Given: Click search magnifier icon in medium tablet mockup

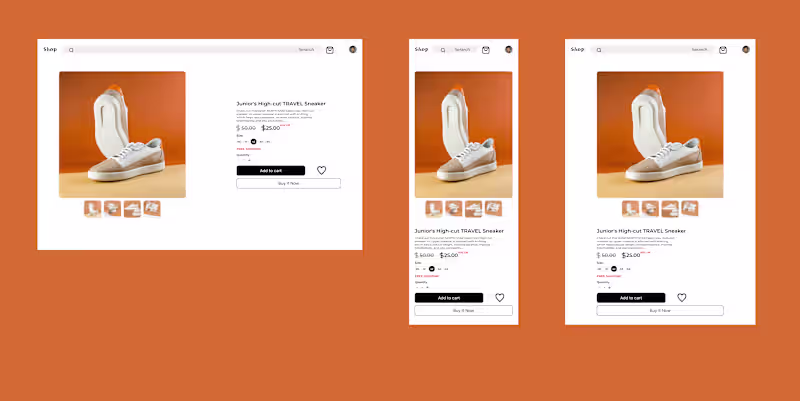Looking at the screenshot, I should pos(599,50).
